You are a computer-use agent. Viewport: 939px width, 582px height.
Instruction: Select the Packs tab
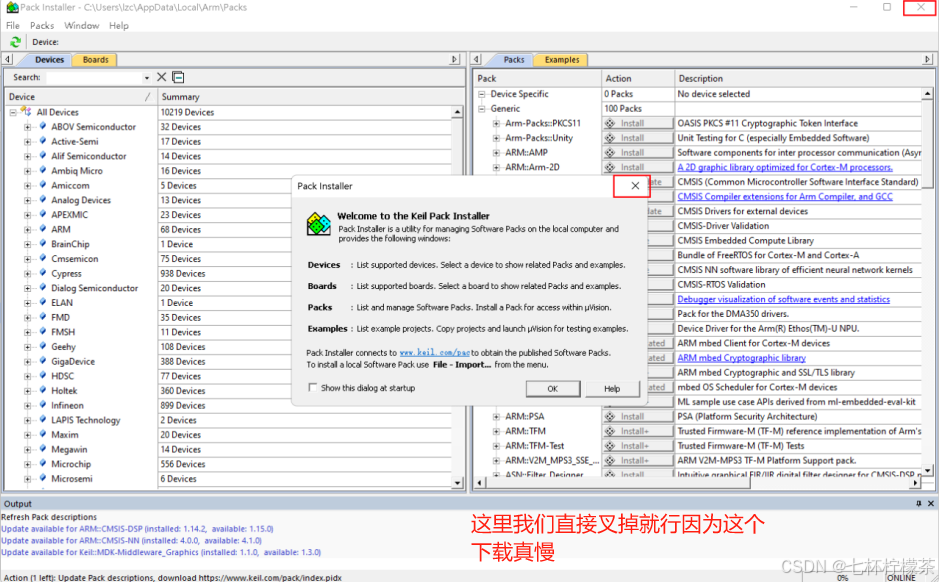tap(514, 60)
